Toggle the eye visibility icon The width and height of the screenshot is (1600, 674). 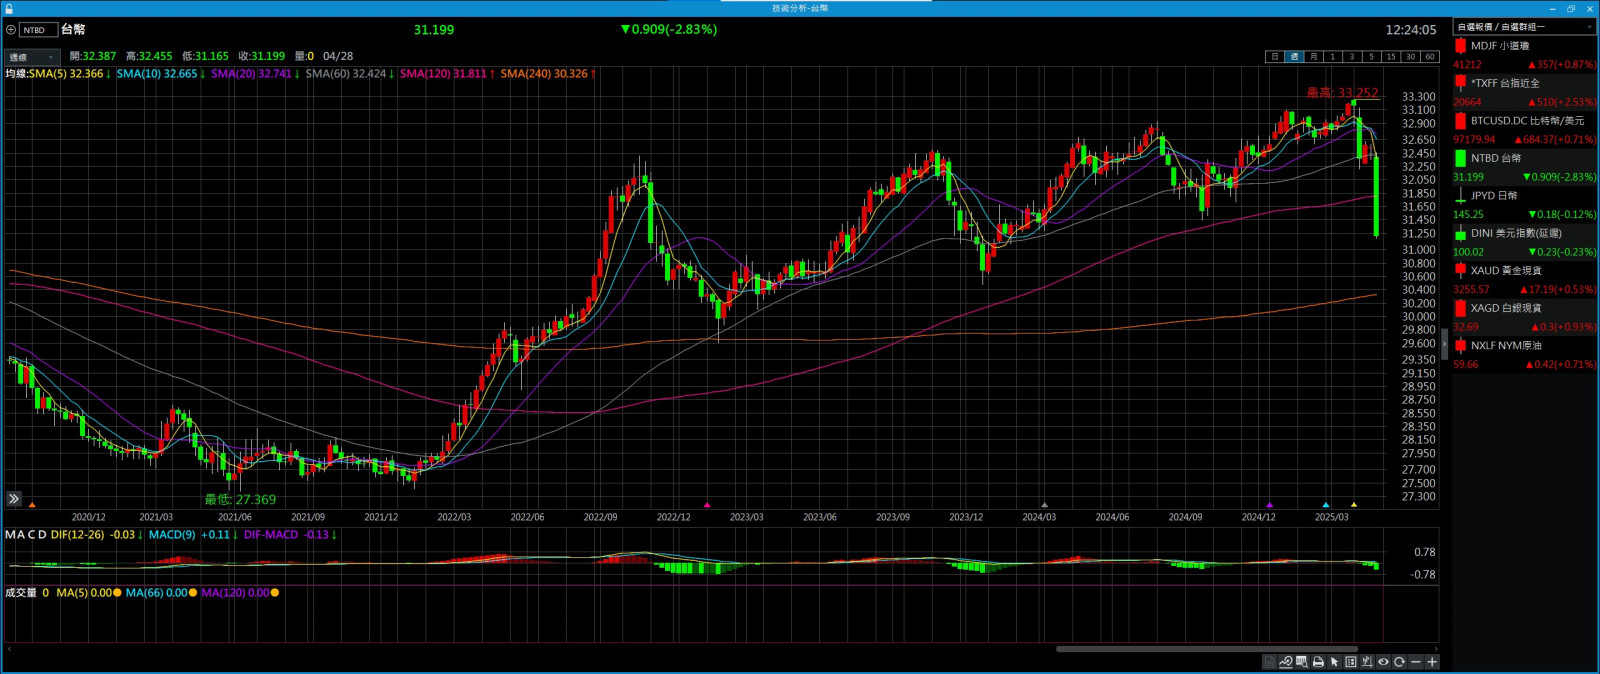pos(1383,662)
